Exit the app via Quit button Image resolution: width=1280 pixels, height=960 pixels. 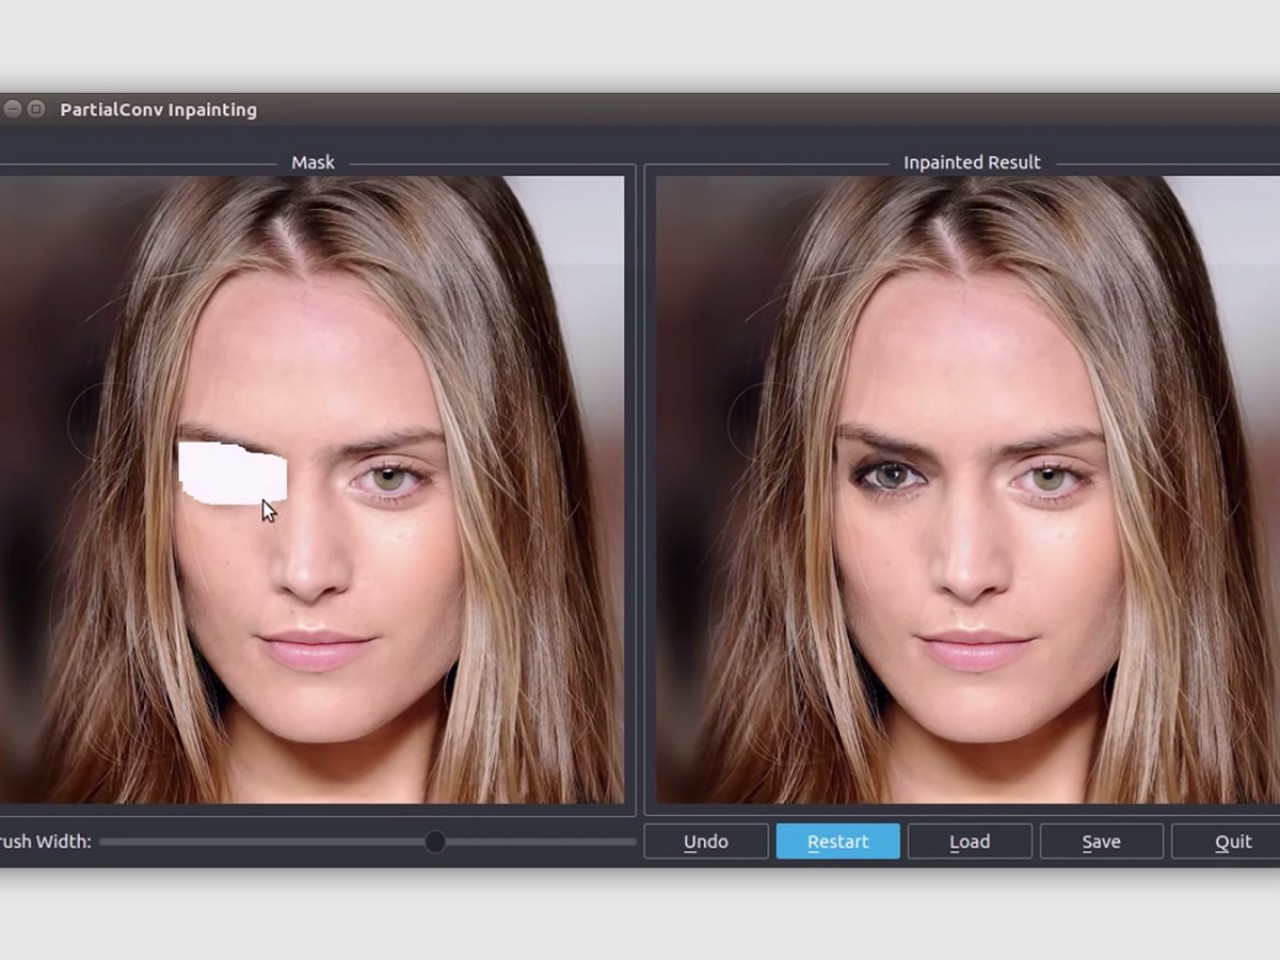click(1232, 841)
